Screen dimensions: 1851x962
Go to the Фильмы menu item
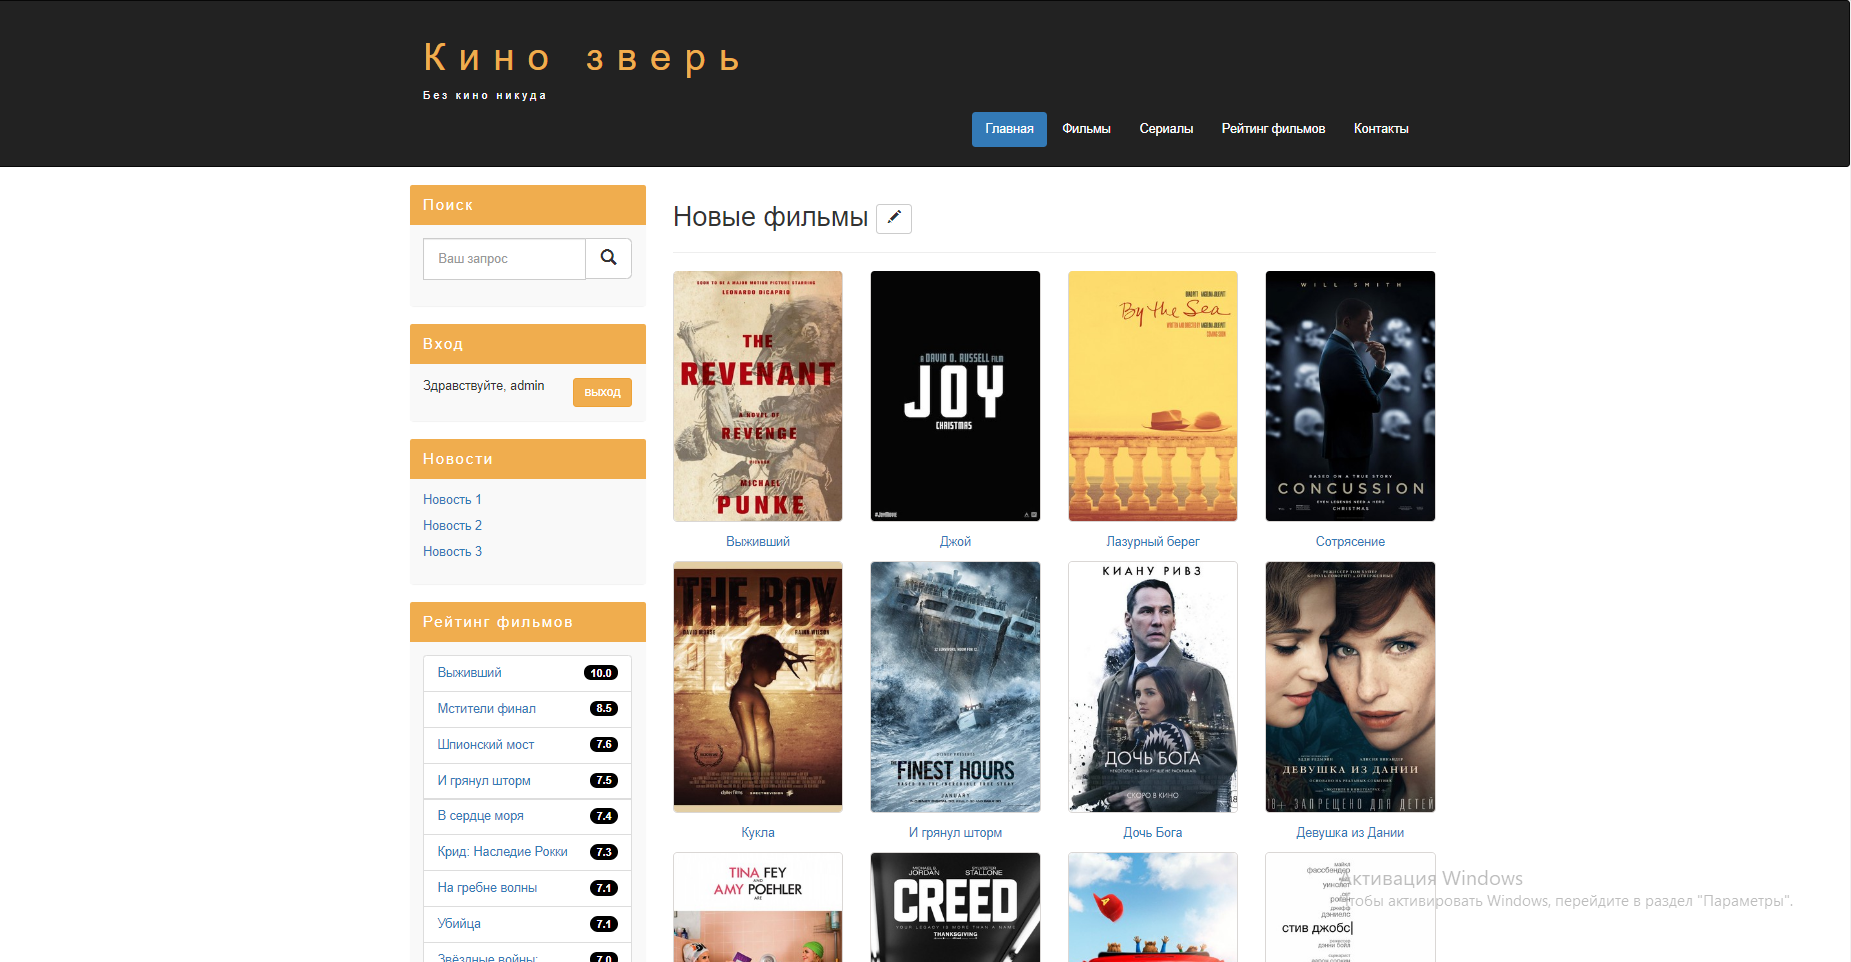tap(1086, 129)
